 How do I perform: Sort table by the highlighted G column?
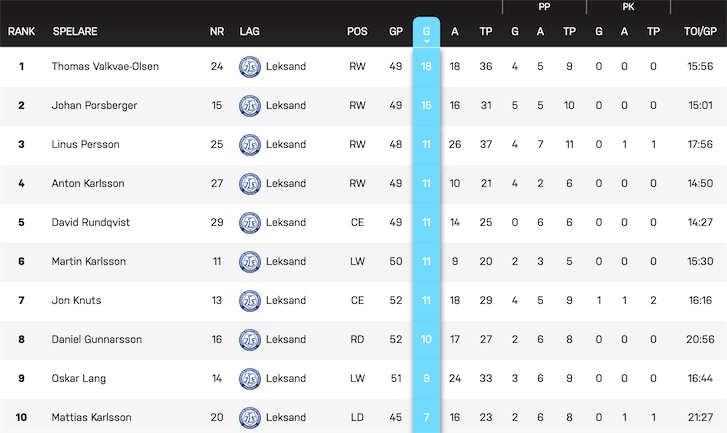[x=426, y=32]
